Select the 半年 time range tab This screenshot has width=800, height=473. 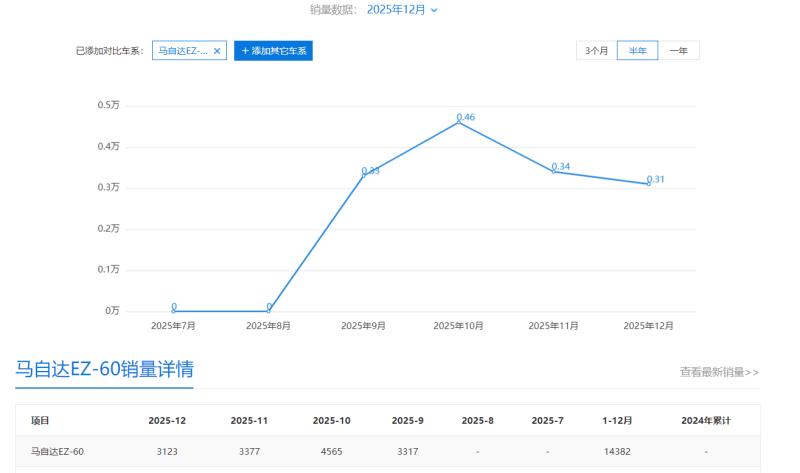pos(637,51)
